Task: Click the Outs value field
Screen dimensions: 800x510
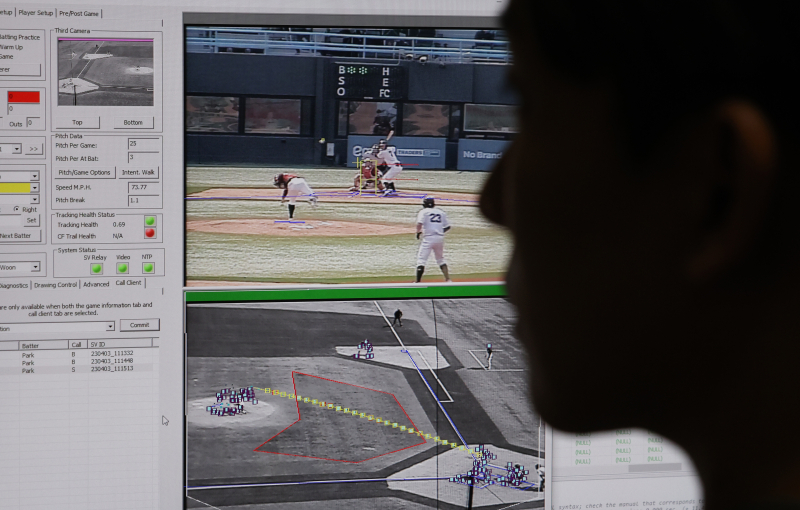Action: 33,122
